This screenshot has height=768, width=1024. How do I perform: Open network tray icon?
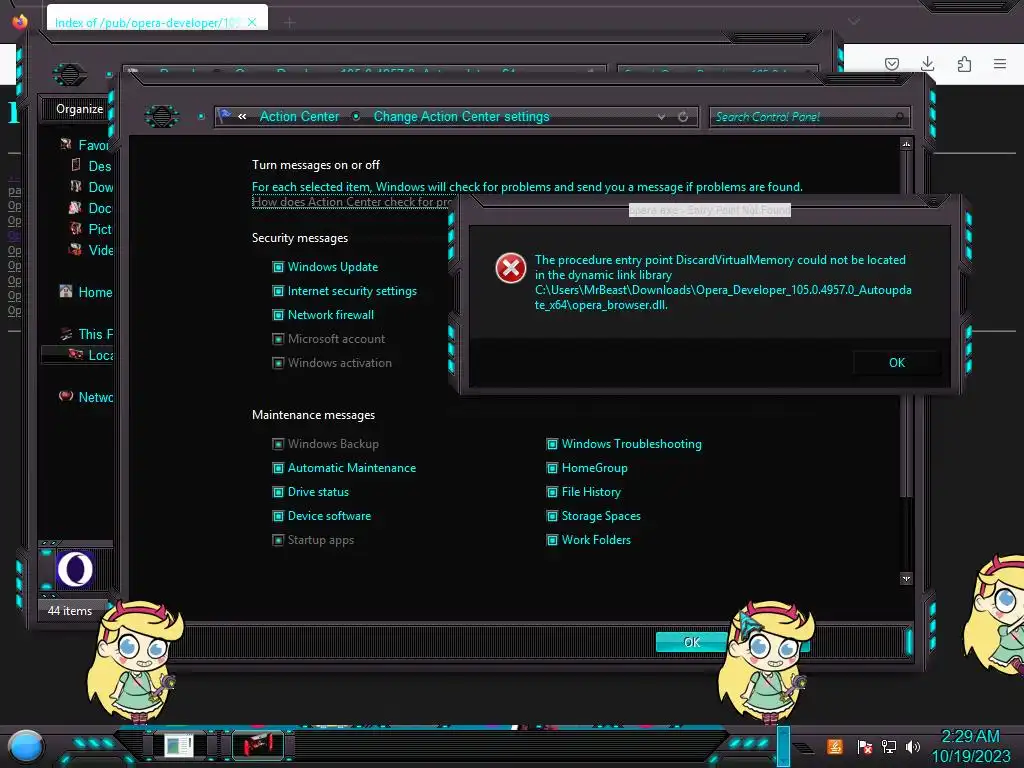[889, 746]
